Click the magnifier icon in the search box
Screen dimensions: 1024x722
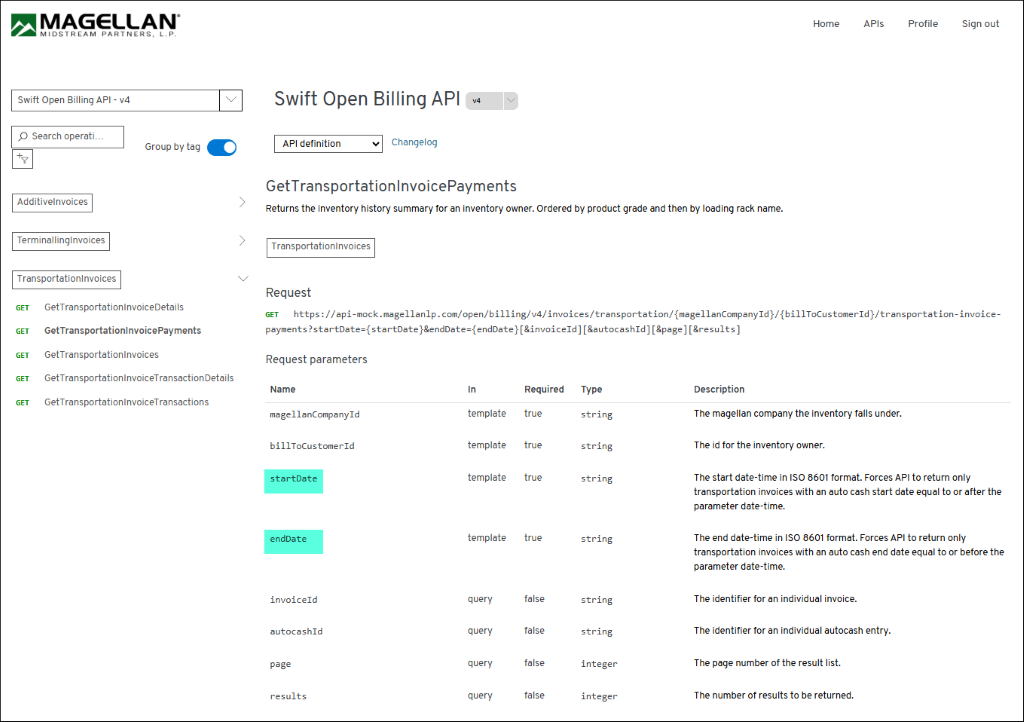tap(22, 136)
